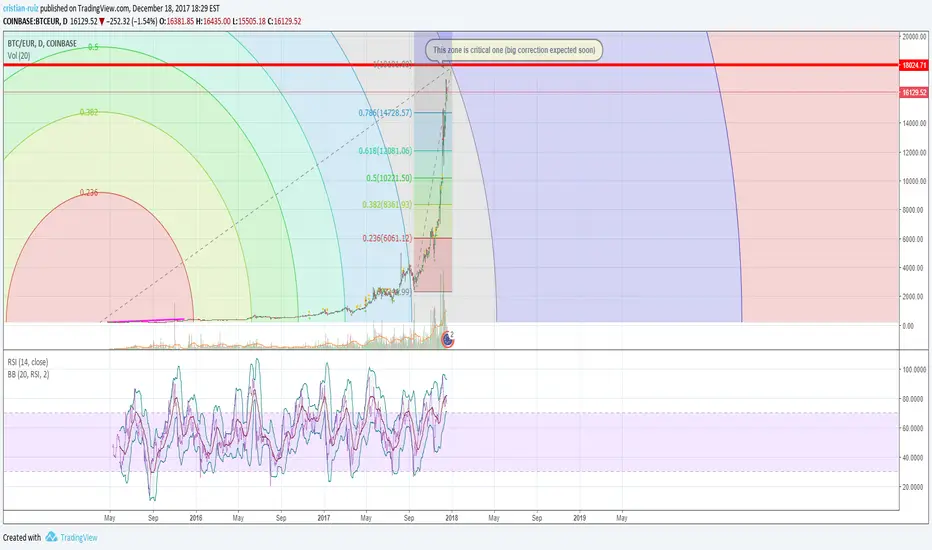Click the low value L:15505.18
The image size is (932, 550).
pos(248,21)
